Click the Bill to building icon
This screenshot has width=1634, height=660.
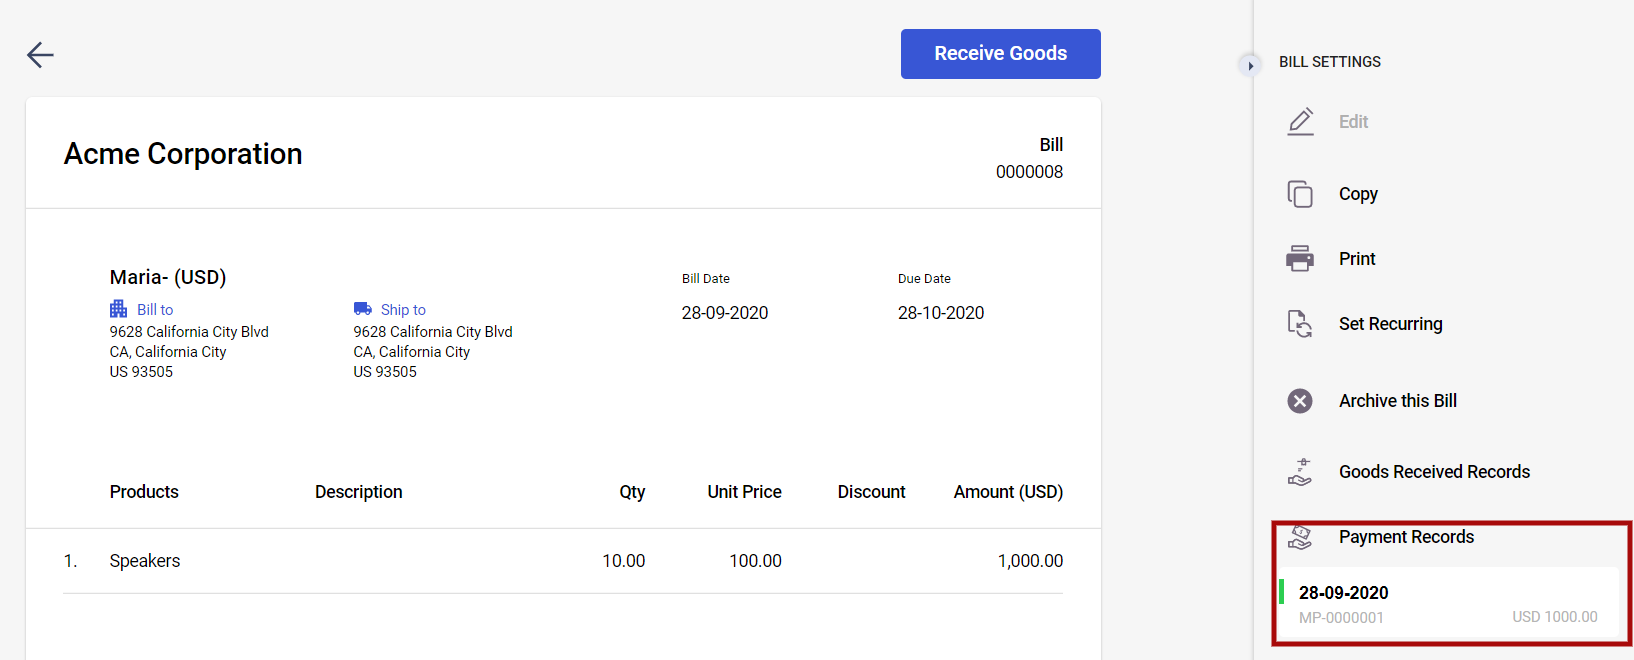click(119, 309)
